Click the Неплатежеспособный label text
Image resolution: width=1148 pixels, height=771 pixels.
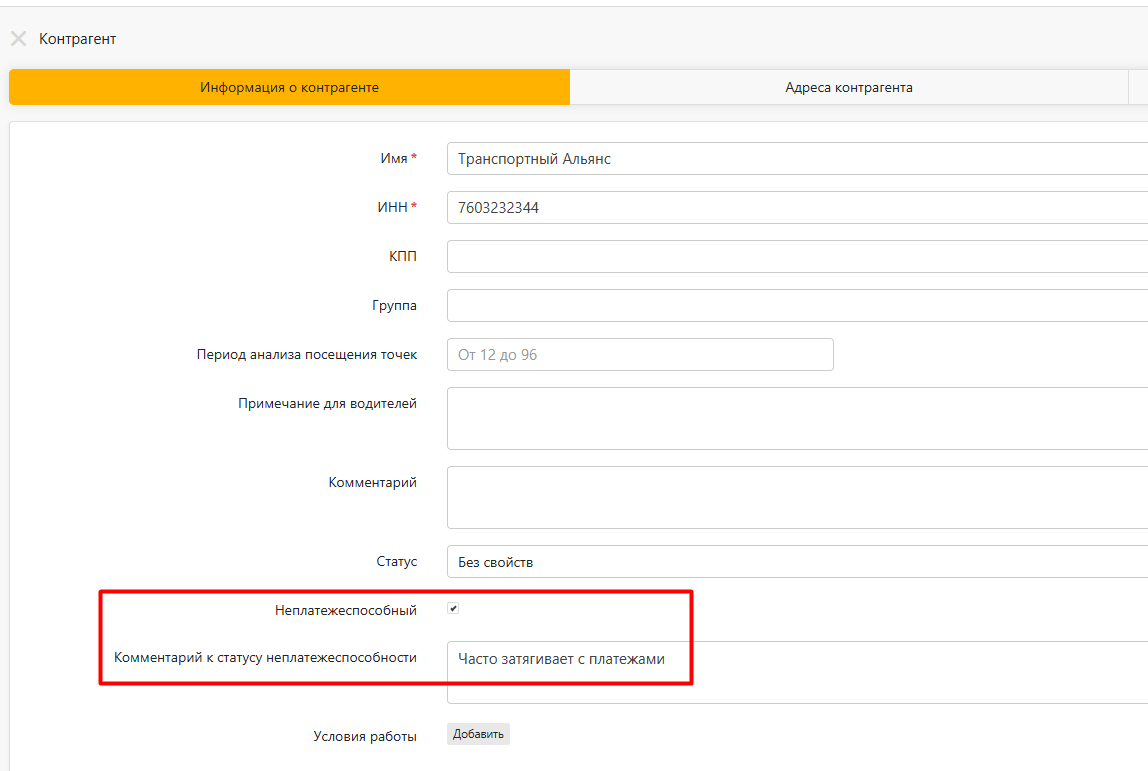tap(345, 610)
